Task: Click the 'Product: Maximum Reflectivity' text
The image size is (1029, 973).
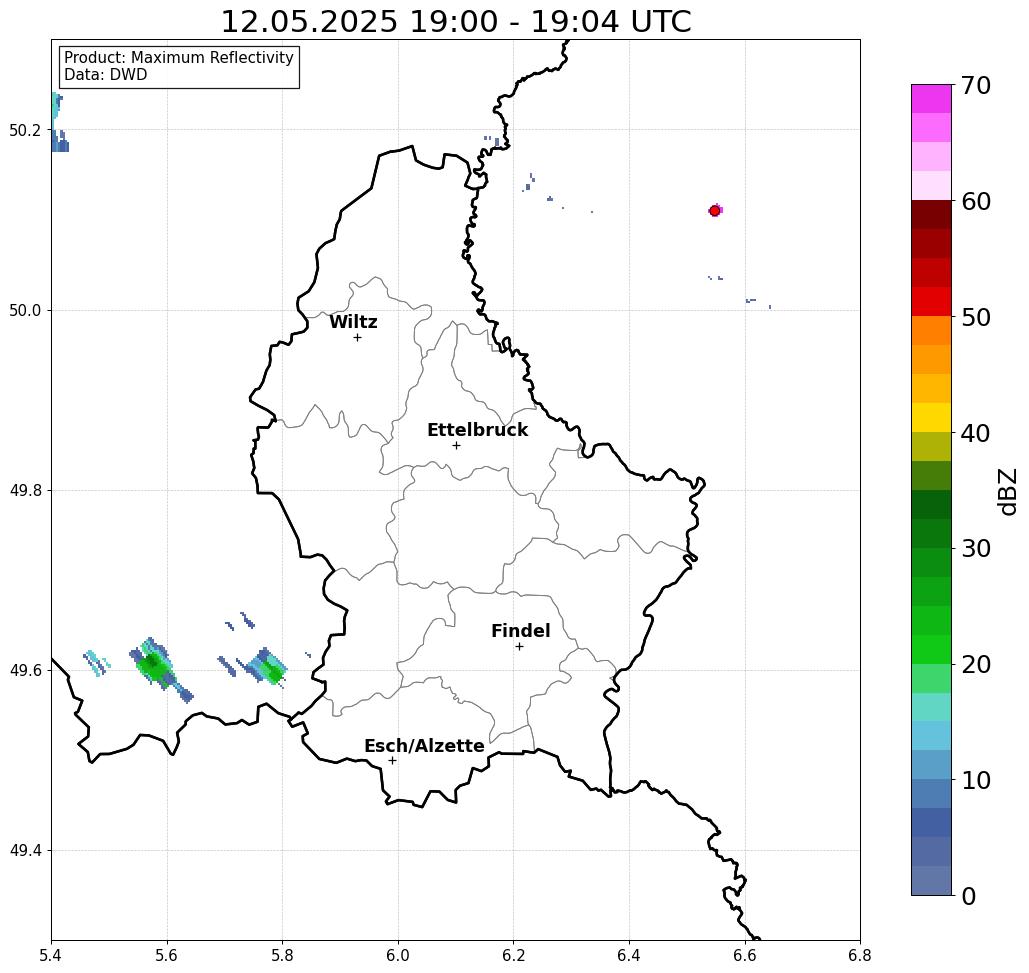Action: click(178, 58)
